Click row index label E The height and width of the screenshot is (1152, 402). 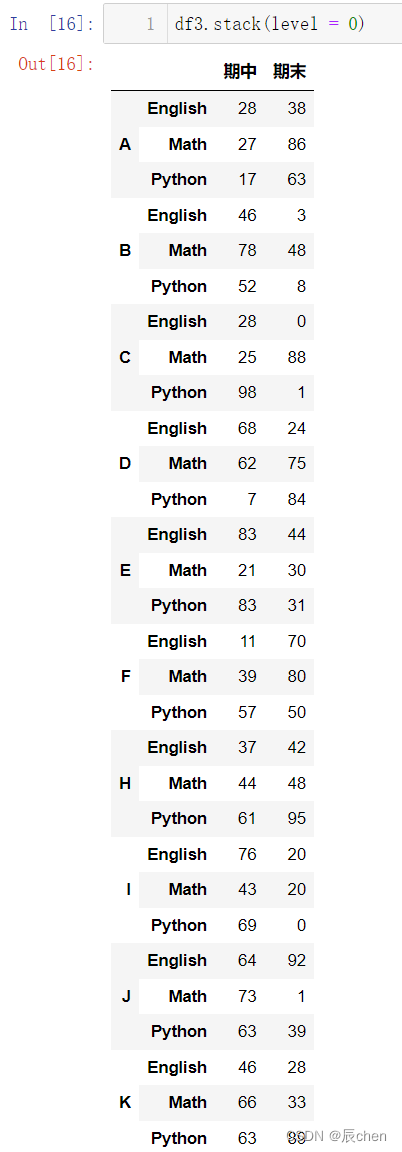tap(125, 570)
